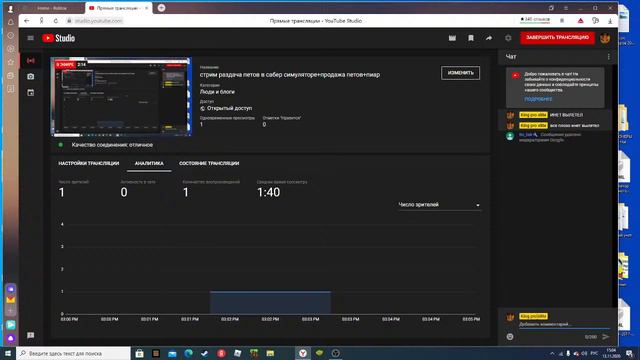Click the create clip icon in Studio header
The image size is (640, 360).
(x=452, y=38)
